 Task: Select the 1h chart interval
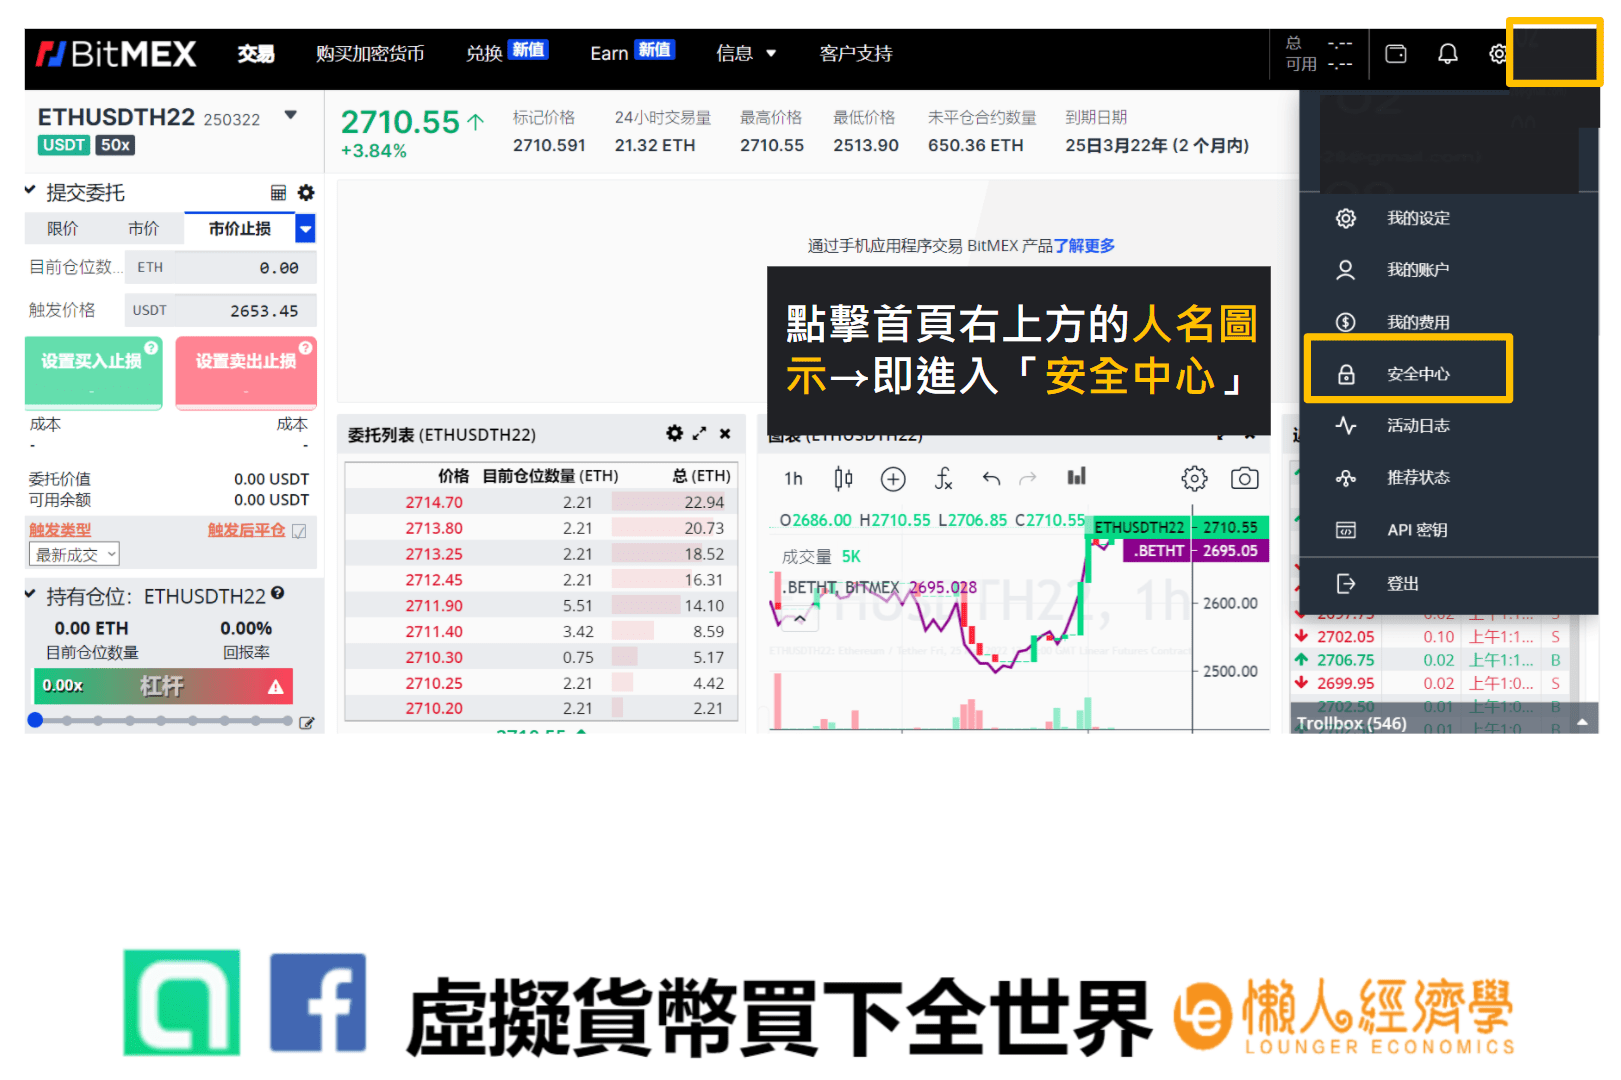(793, 479)
